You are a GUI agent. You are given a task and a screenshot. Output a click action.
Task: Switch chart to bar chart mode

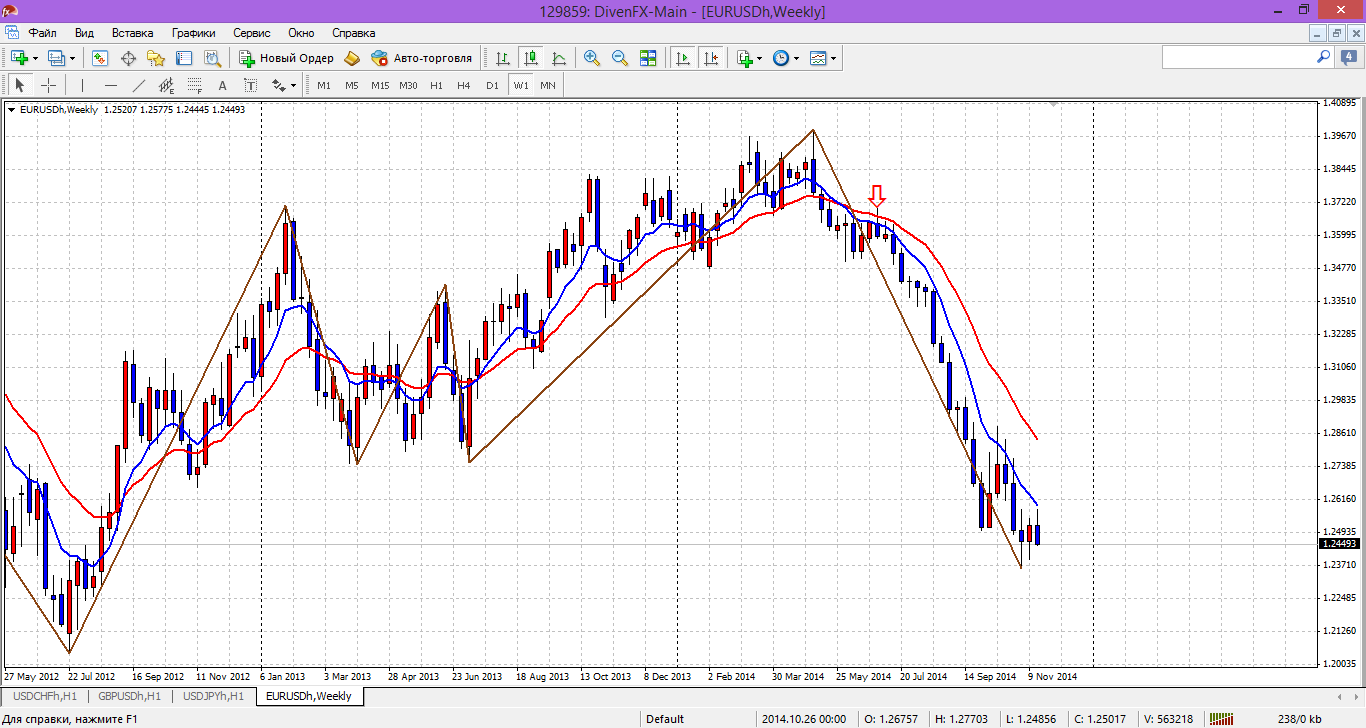(503, 58)
